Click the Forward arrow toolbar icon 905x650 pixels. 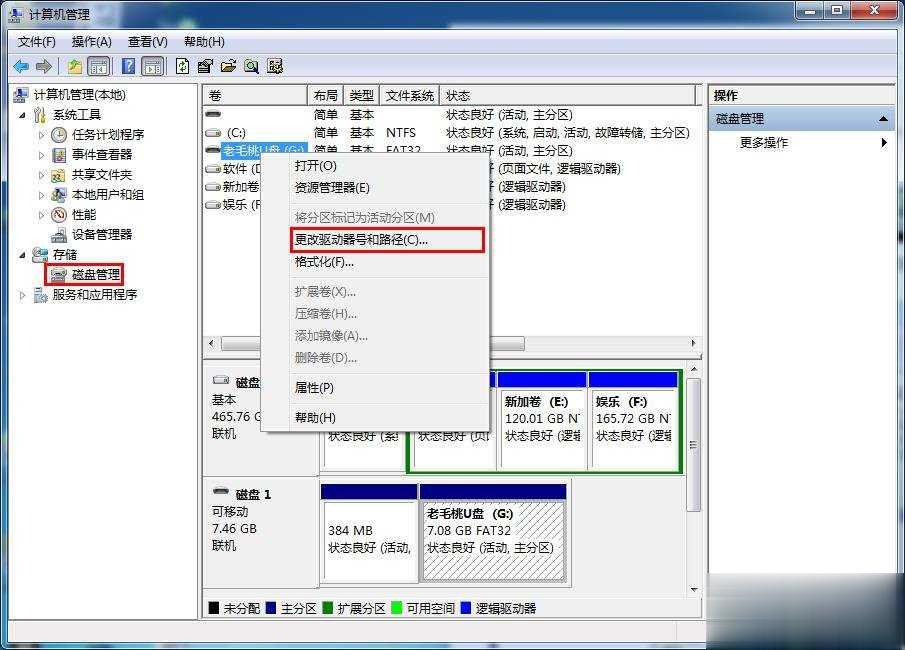click(x=44, y=66)
